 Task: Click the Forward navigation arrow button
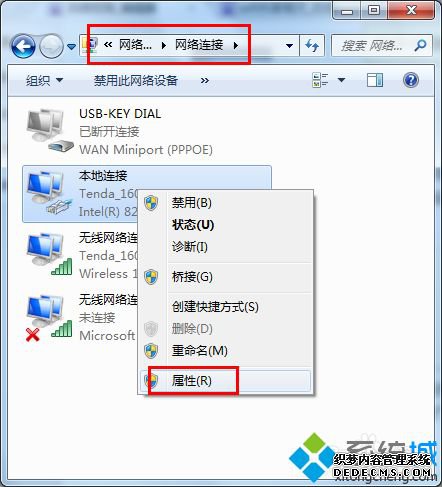(x=51, y=46)
